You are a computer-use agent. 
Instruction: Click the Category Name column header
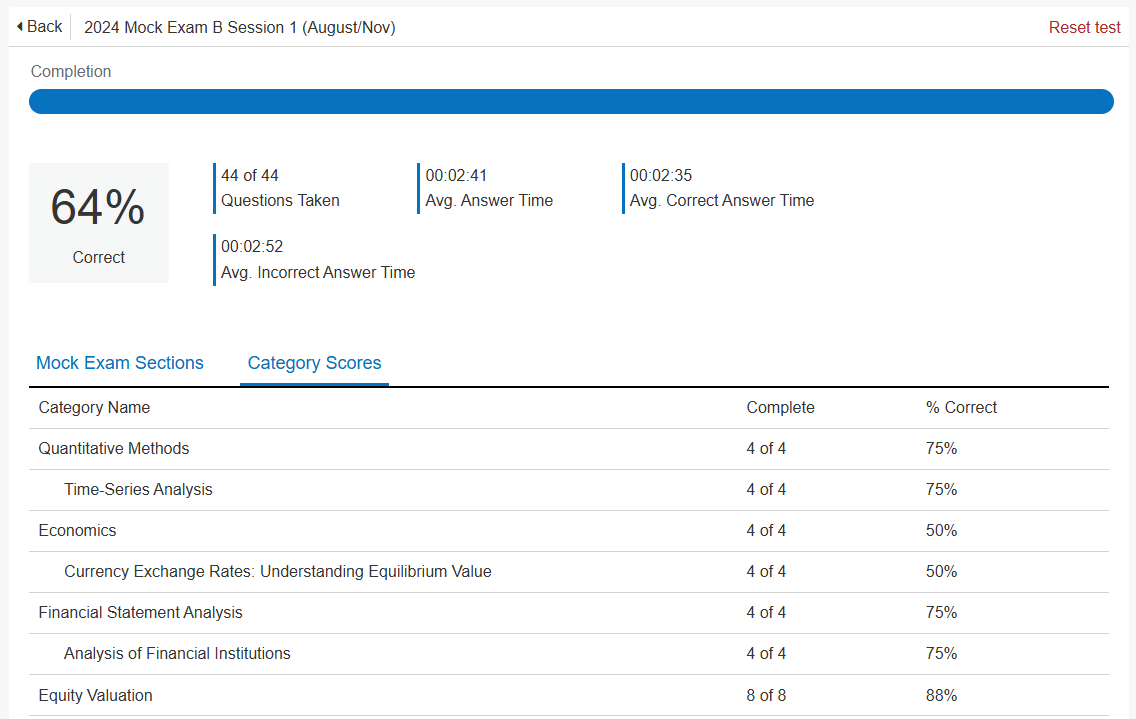94,407
